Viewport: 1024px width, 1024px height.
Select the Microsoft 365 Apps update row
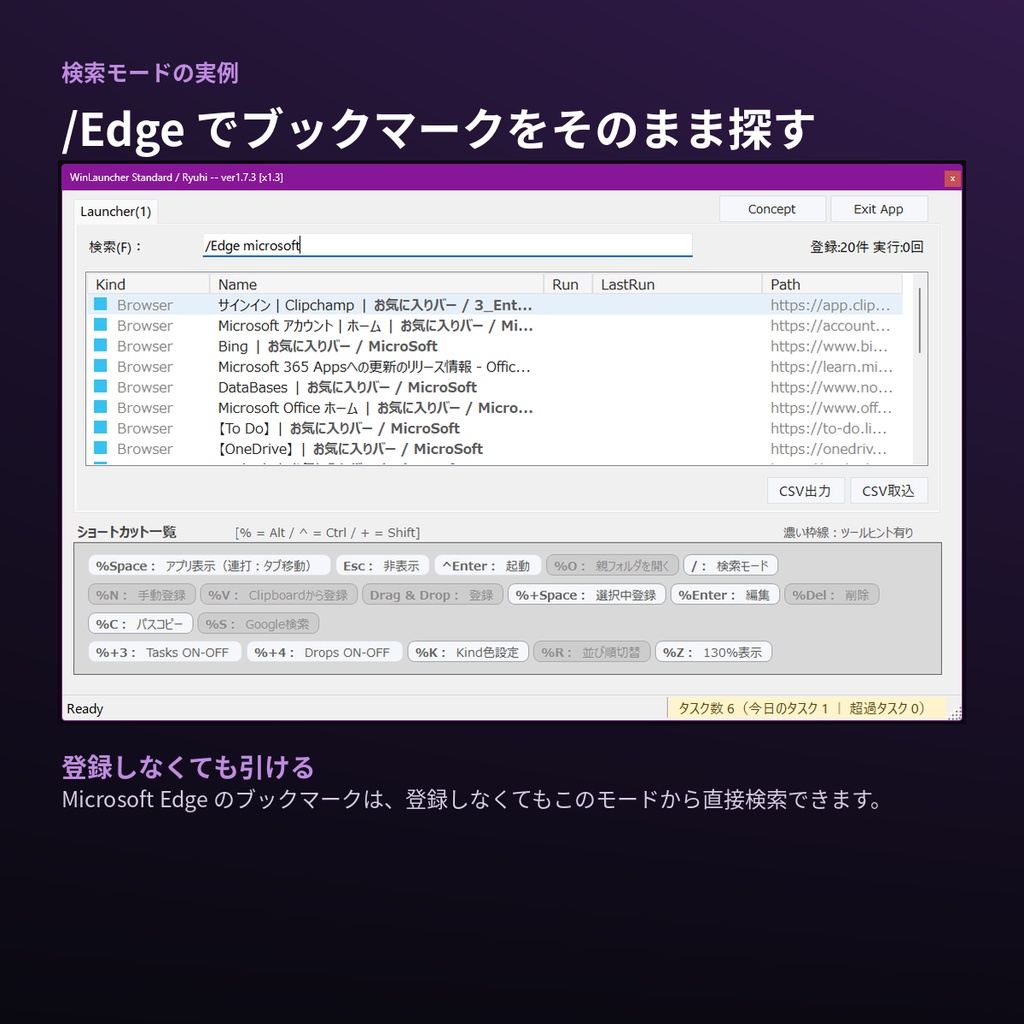tap(374, 366)
